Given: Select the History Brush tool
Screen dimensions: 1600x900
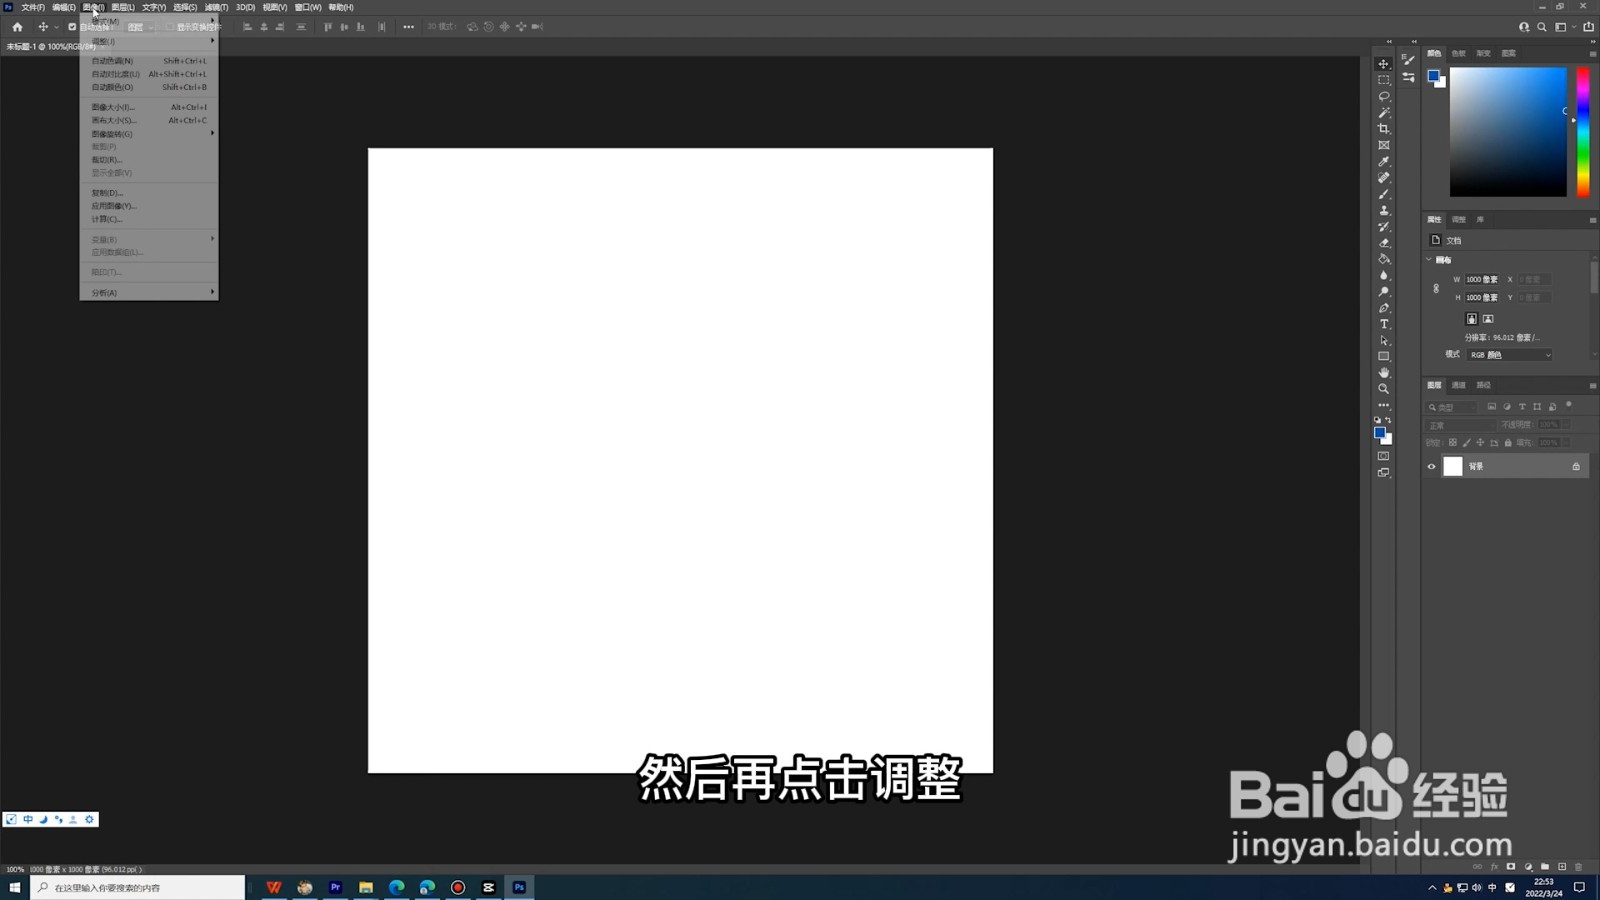Looking at the screenshot, I should pyautogui.click(x=1384, y=226).
